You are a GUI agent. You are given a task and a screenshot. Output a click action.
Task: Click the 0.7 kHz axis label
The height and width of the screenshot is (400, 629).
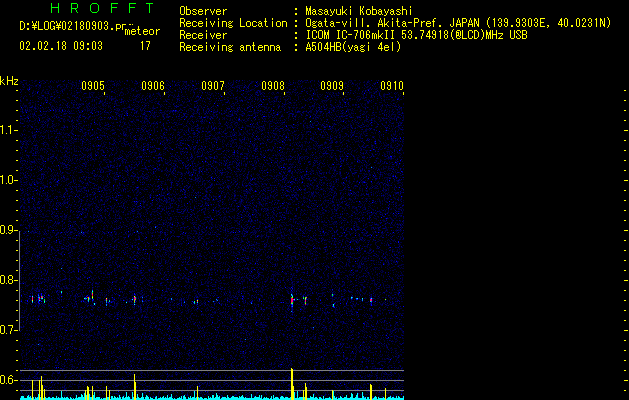click(8, 330)
